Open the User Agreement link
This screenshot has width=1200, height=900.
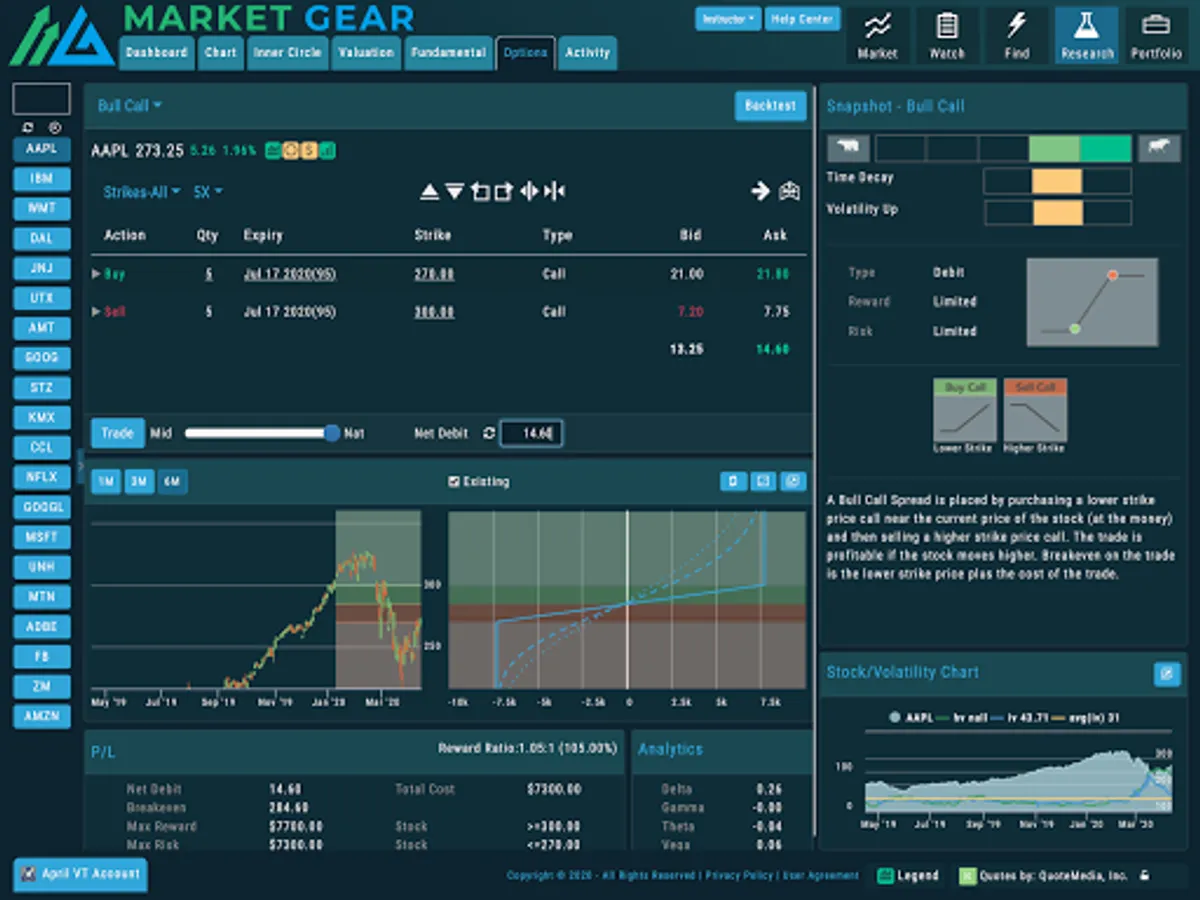click(820, 875)
